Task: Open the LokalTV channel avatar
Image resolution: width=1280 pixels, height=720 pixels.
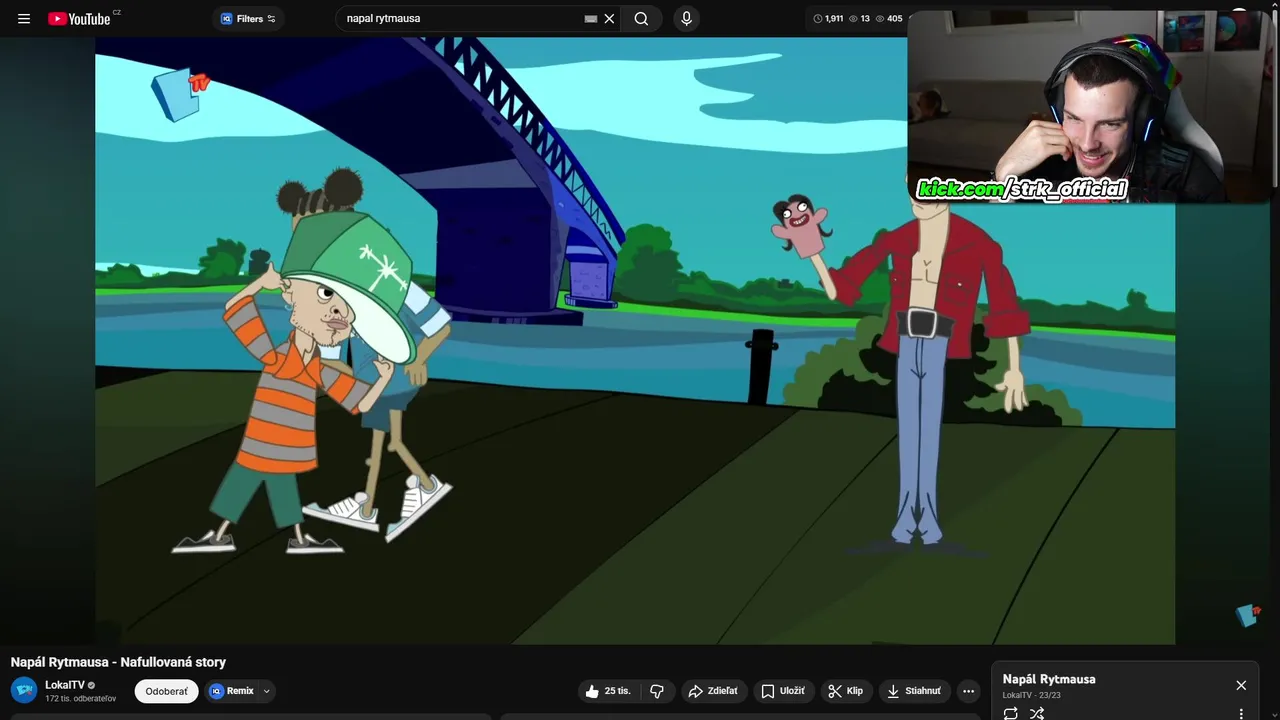Action: [x=24, y=690]
